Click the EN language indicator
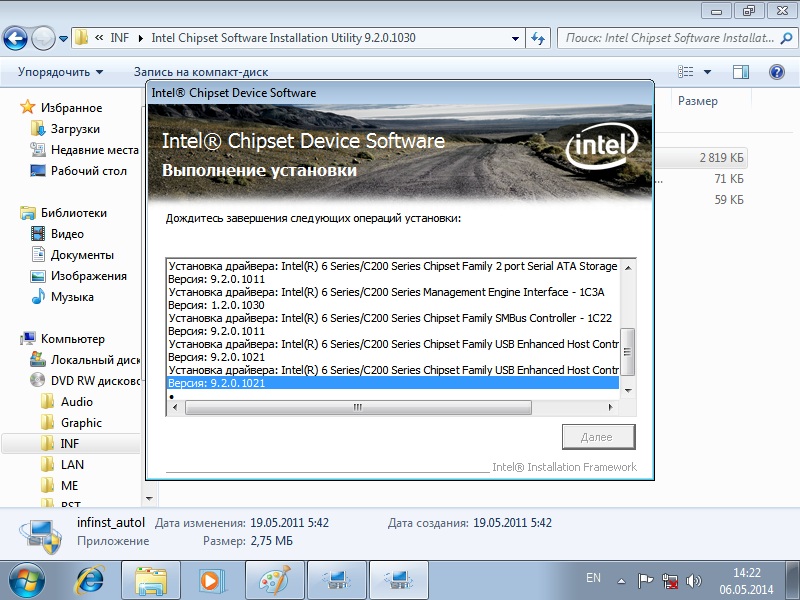 coord(593,578)
